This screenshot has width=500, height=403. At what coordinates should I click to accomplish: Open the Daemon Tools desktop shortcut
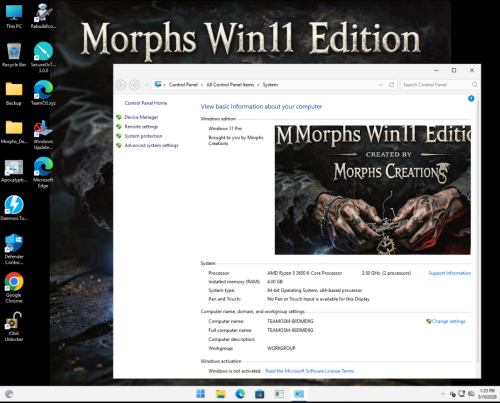[14, 208]
